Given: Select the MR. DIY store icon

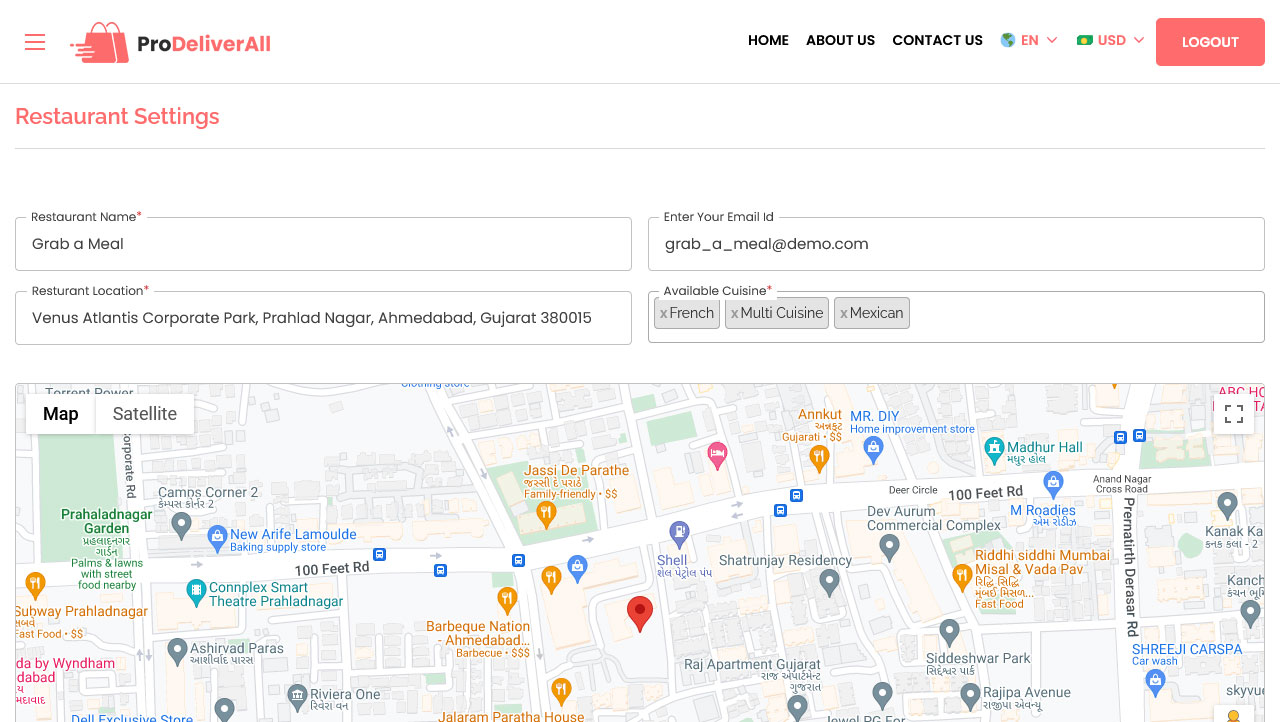Looking at the screenshot, I should [x=873, y=449].
